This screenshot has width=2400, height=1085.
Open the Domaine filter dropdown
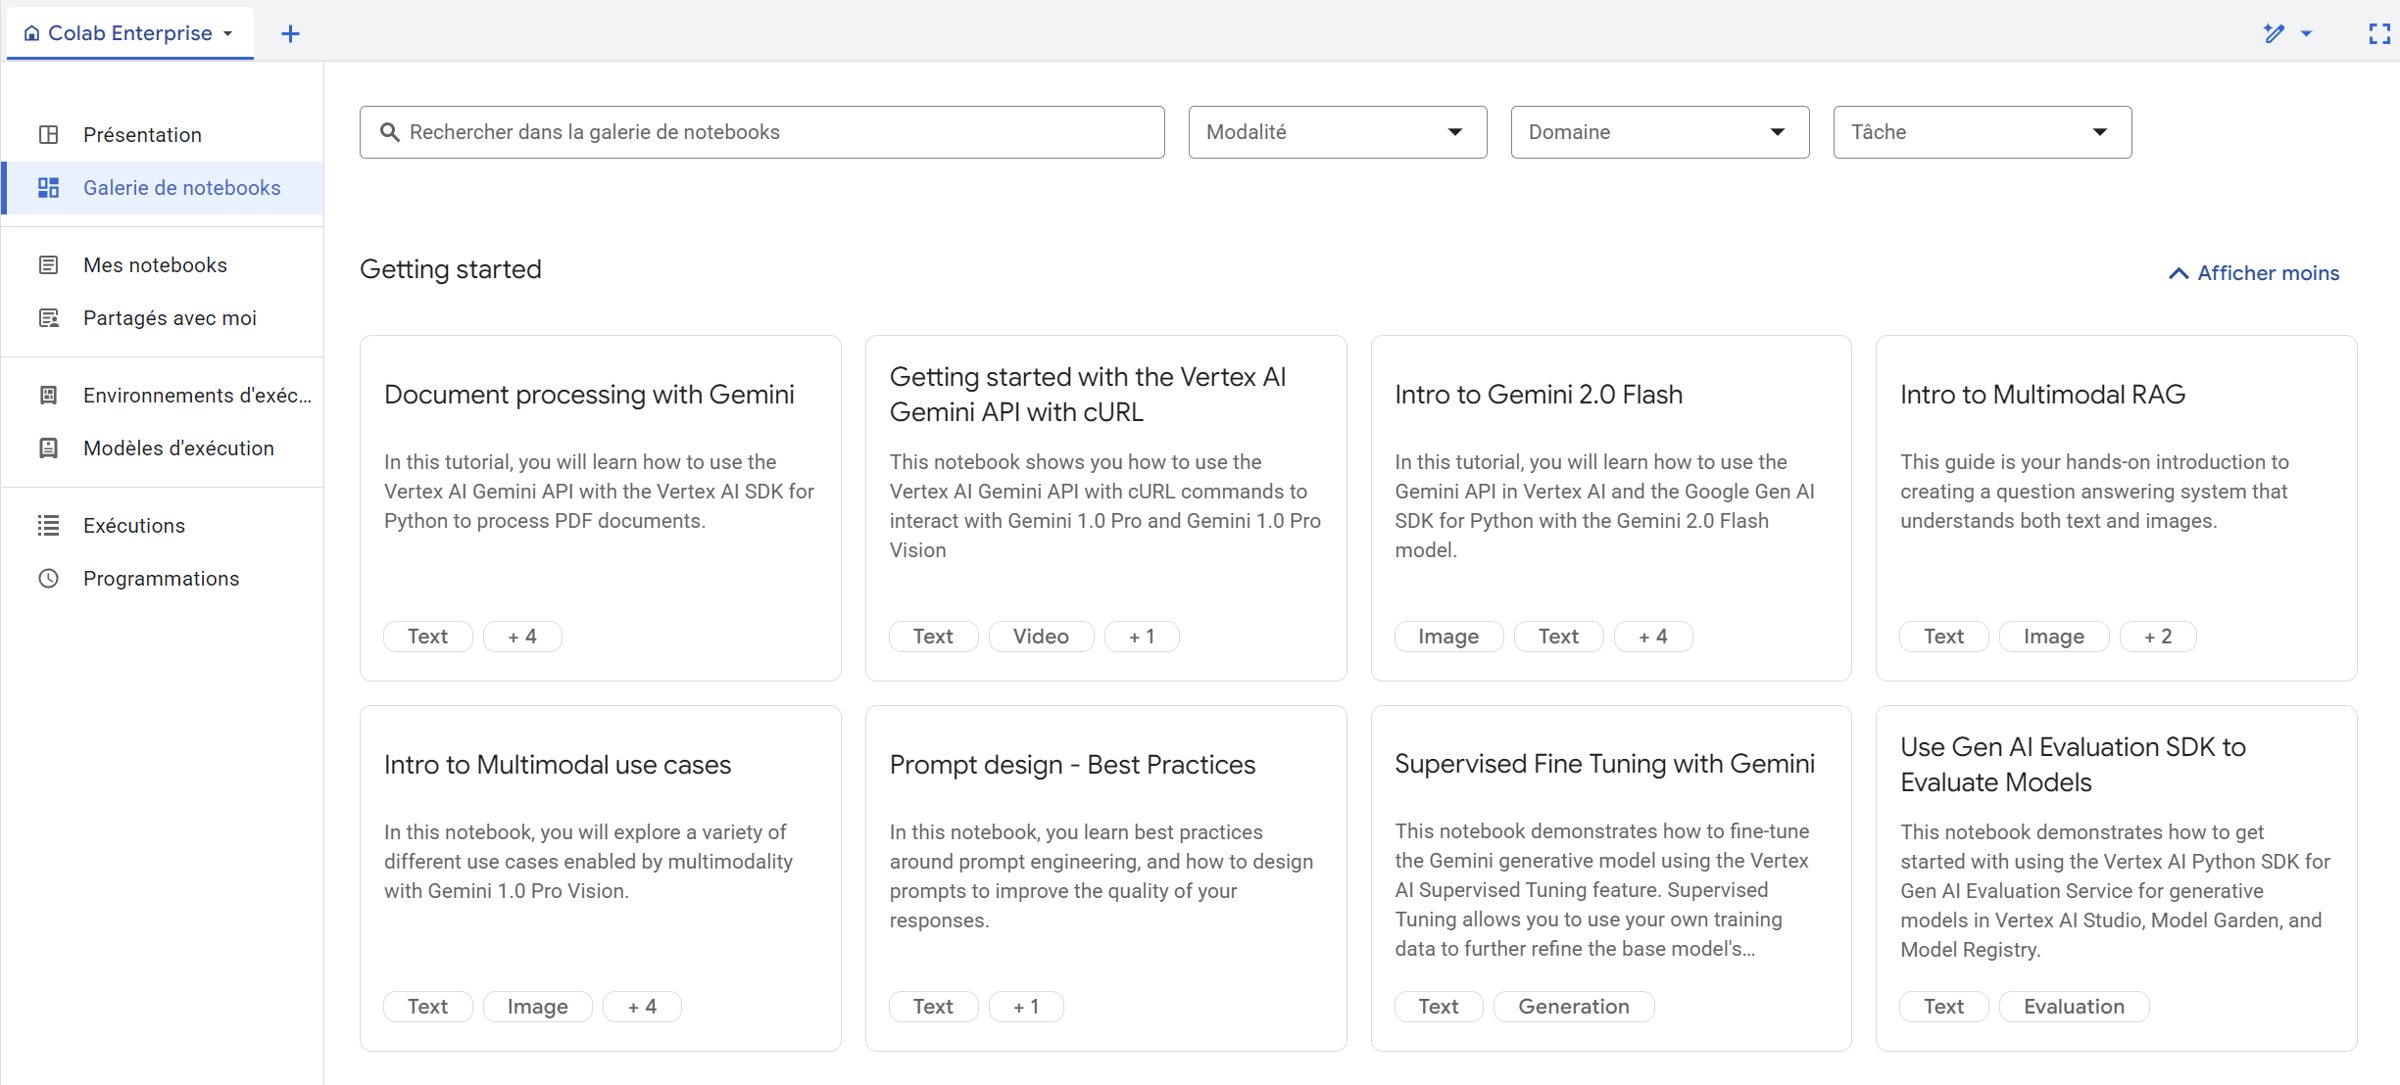coord(1660,132)
